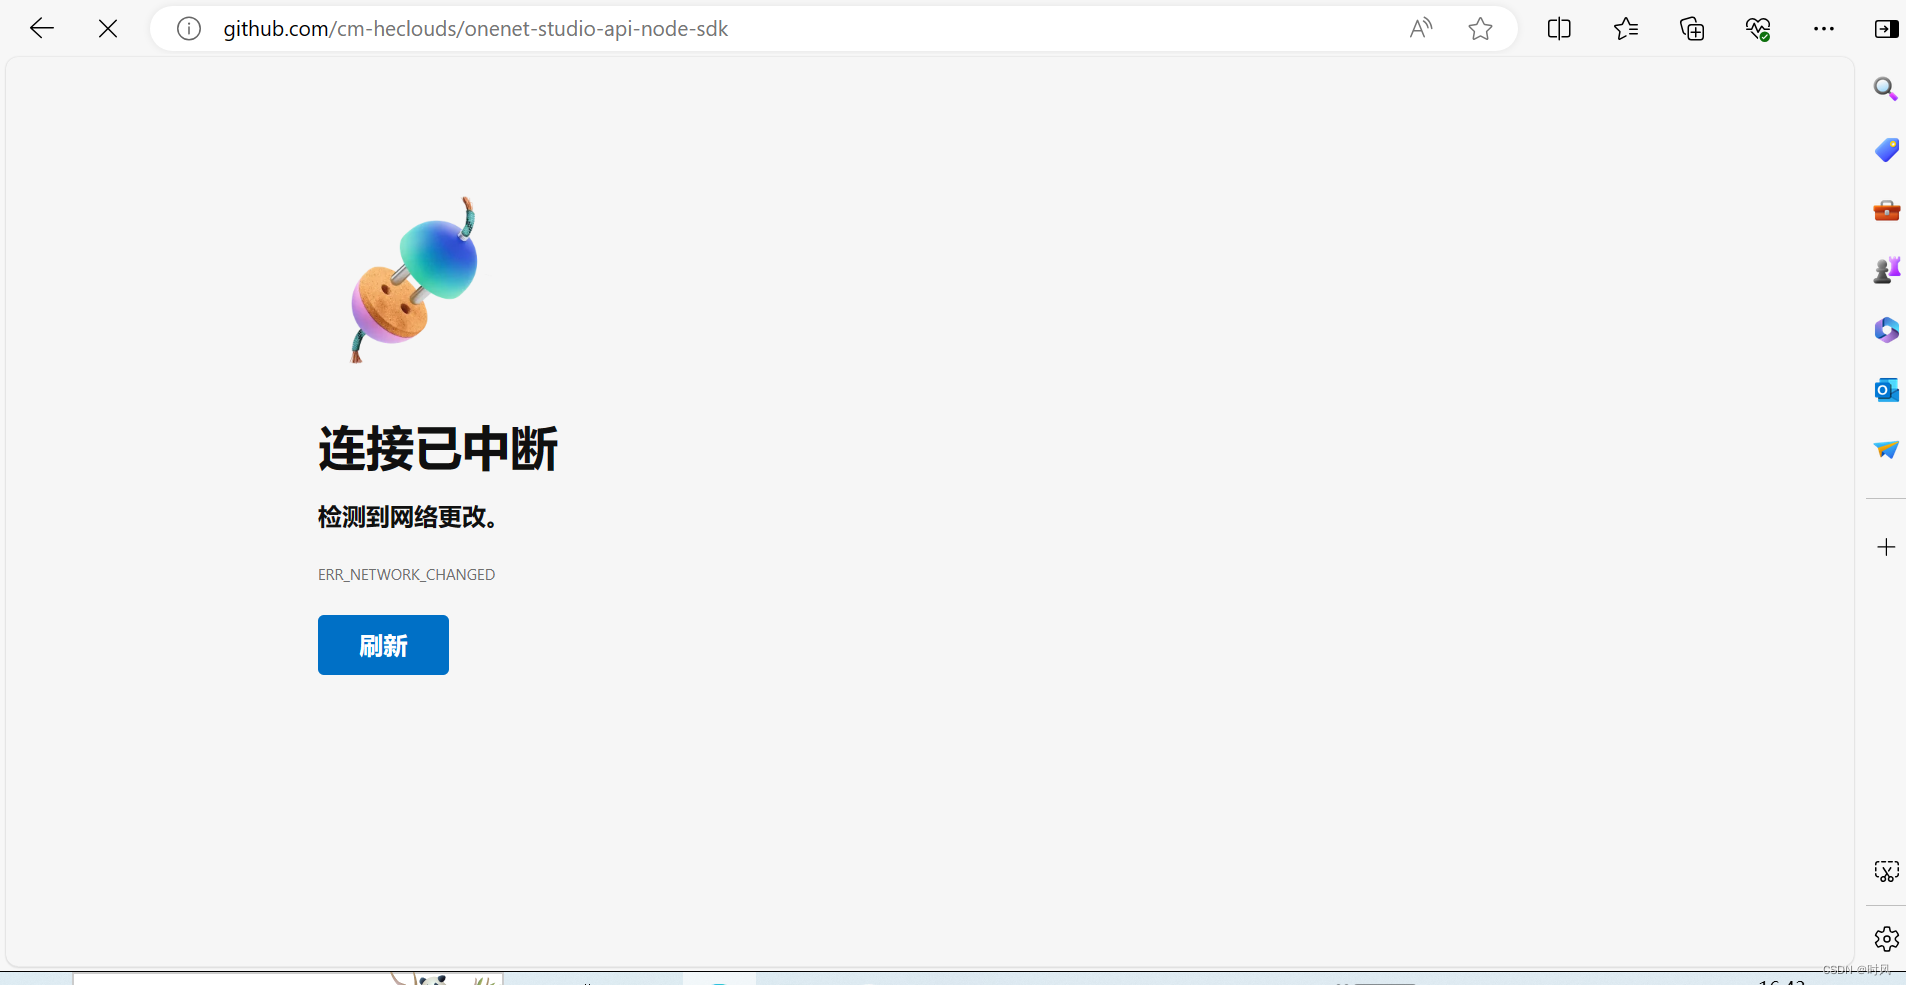Screen dimensions: 1906x985
Task: Open Drop to share files
Action: pos(1886,450)
